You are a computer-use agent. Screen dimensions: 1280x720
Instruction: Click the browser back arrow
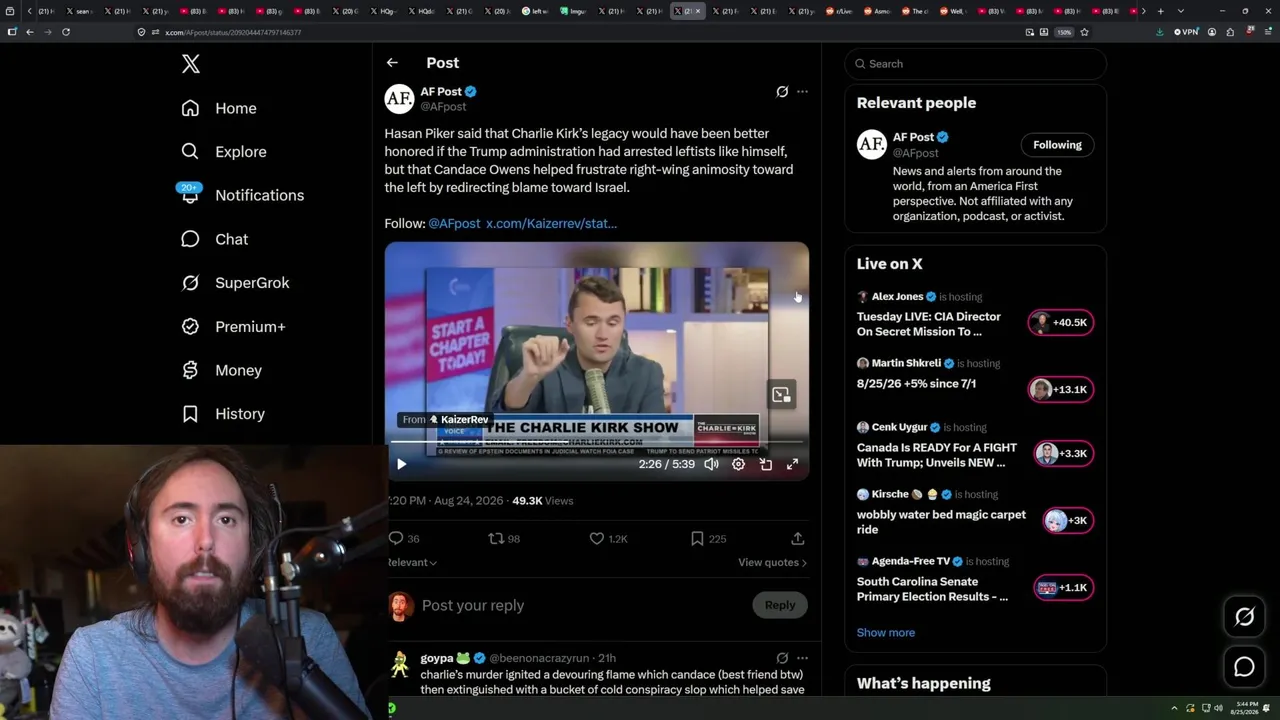point(30,32)
